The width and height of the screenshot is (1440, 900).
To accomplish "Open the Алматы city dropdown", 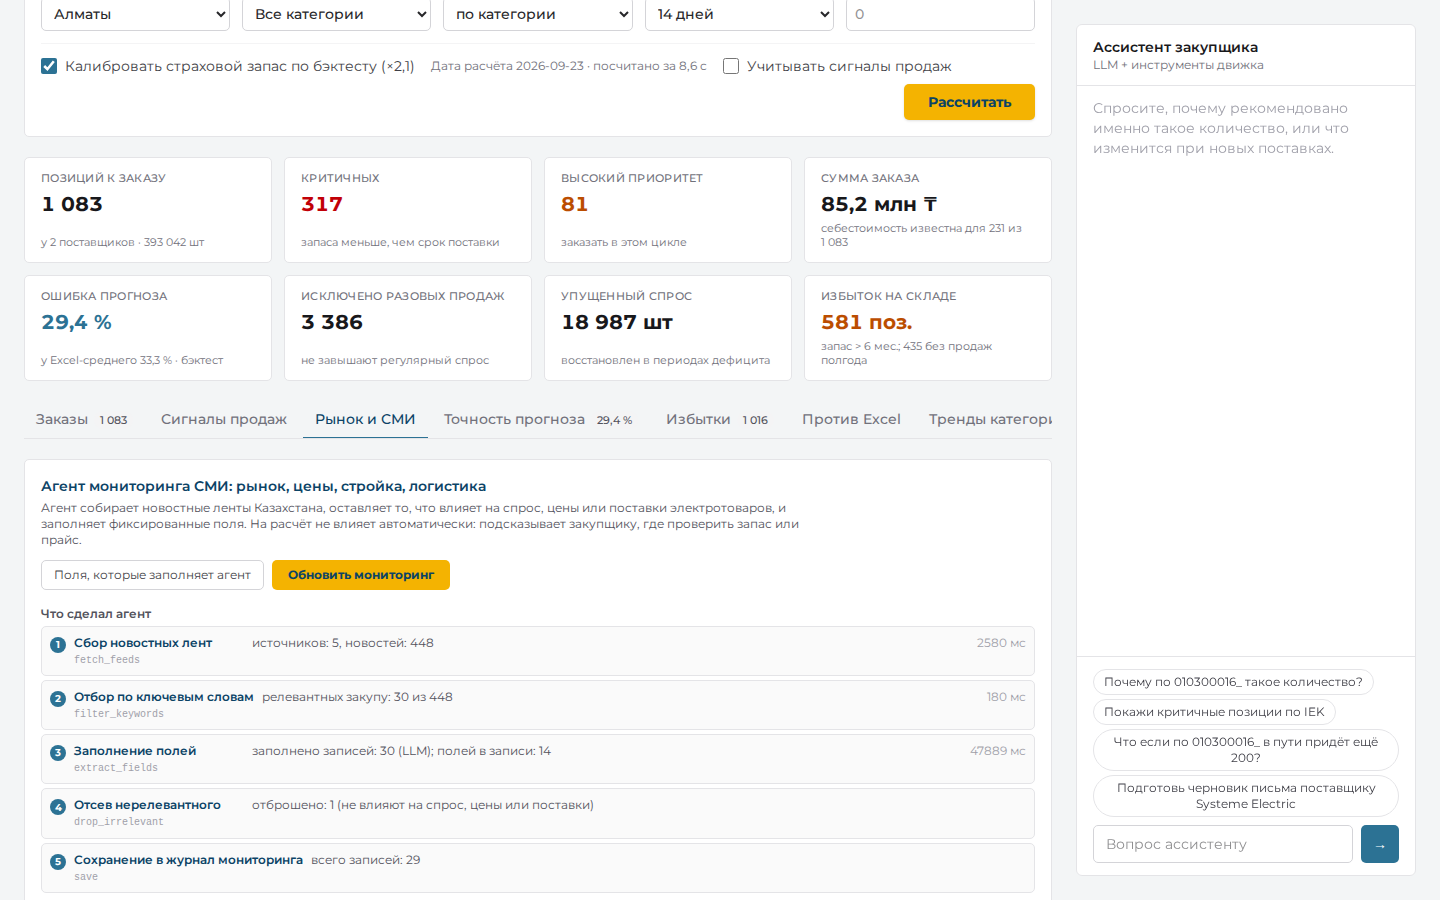I will point(136,14).
